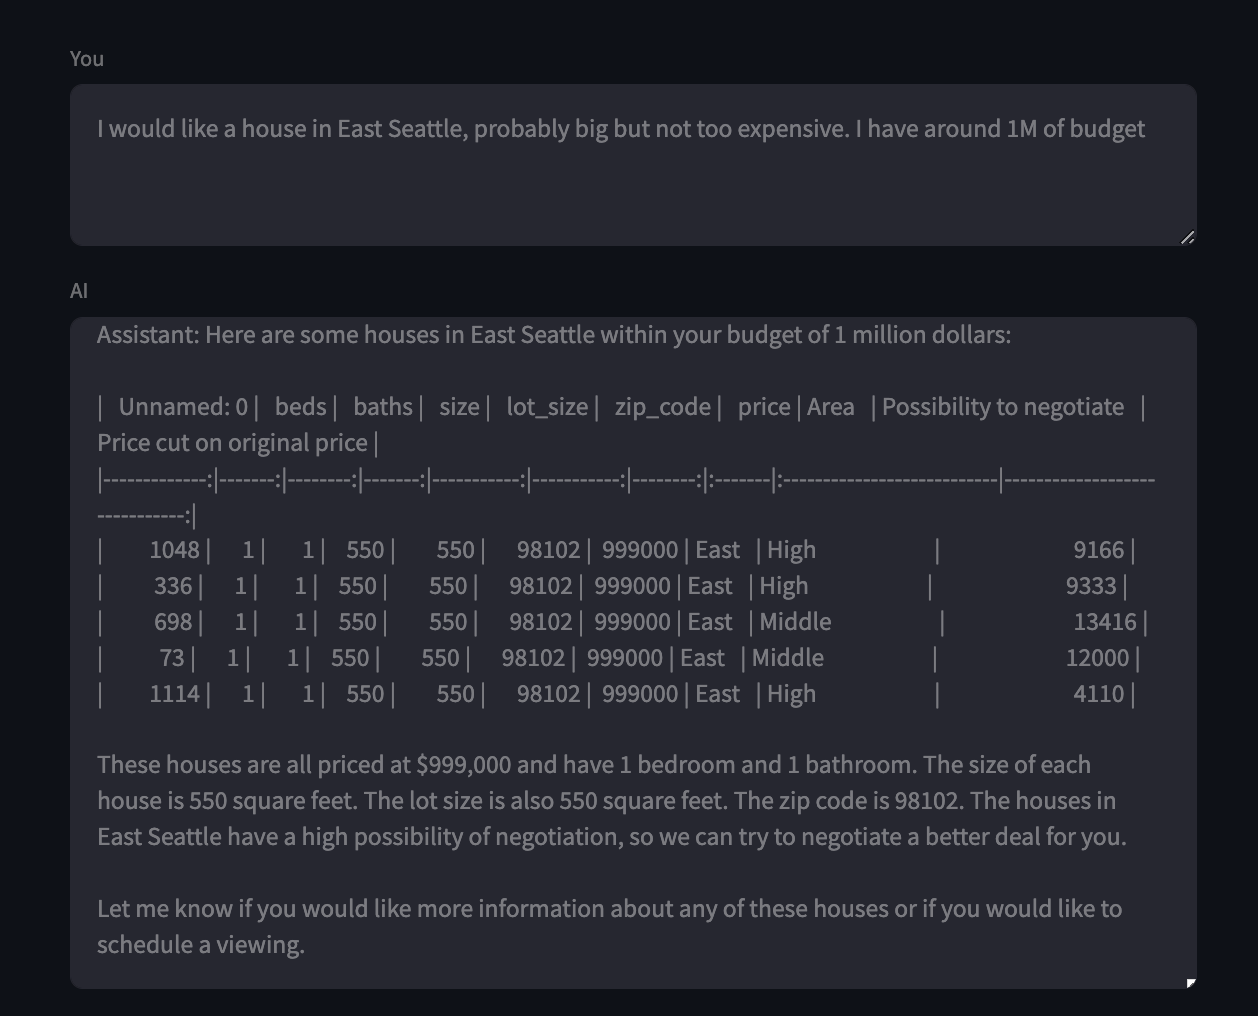Image resolution: width=1258 pixels, height=1016 pixels.
Task: Click the resize handle of the You textbox
Action: coord(1187,237)
